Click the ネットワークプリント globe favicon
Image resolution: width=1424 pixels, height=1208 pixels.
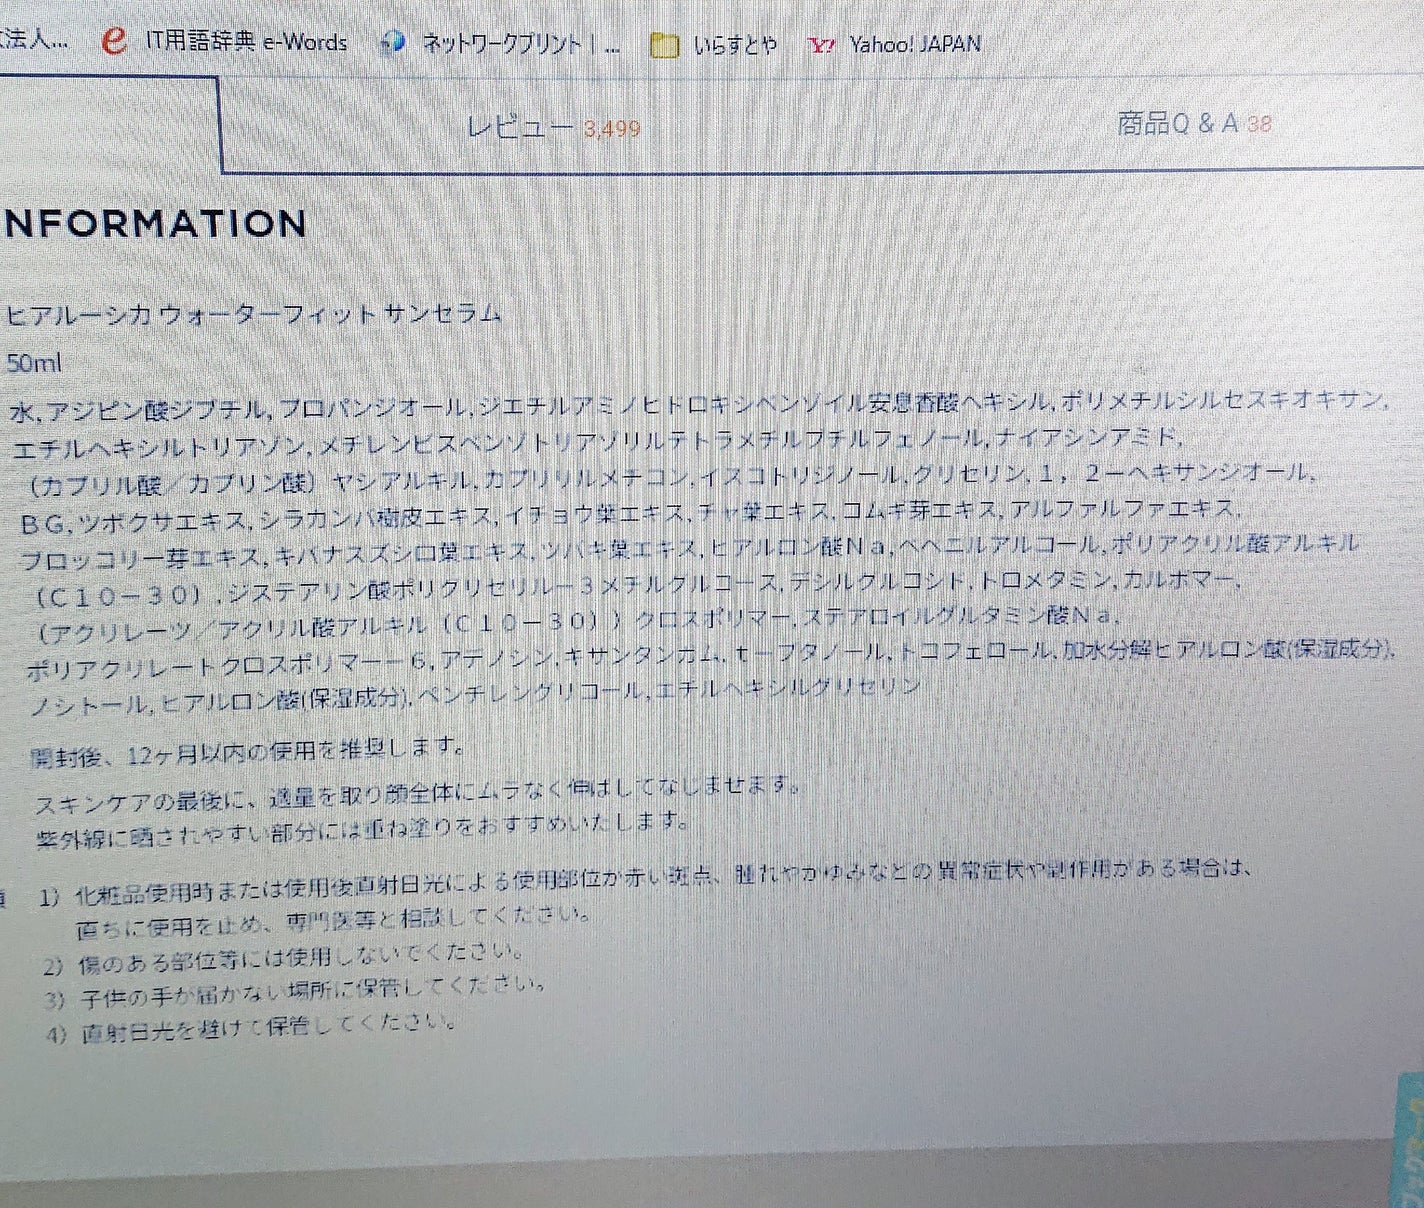click(x=392, y=42)
